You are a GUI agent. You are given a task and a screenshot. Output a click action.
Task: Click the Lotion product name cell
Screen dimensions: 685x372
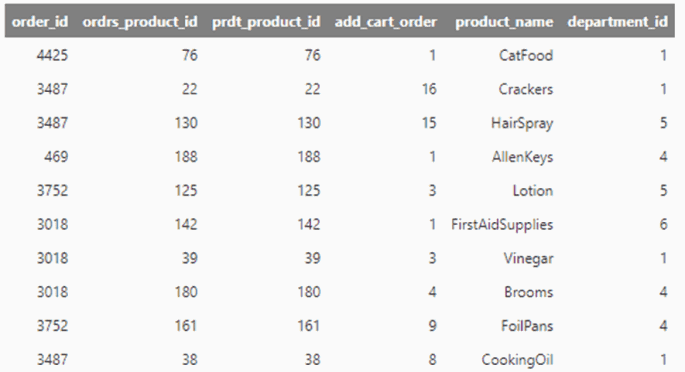coord(533,191)
